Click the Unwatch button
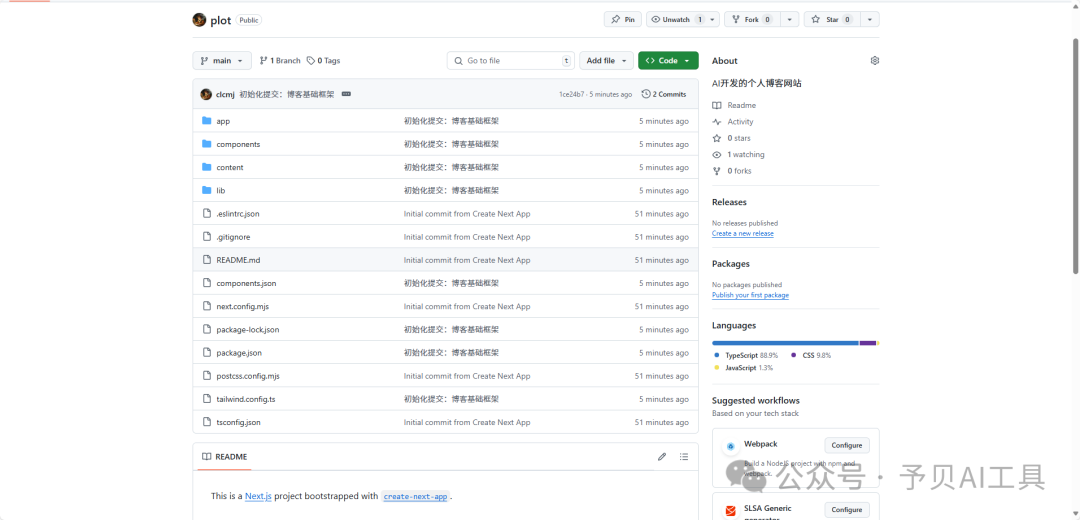Image resolution: width=1080 pixels, height=520 pixels. point(676,20)
